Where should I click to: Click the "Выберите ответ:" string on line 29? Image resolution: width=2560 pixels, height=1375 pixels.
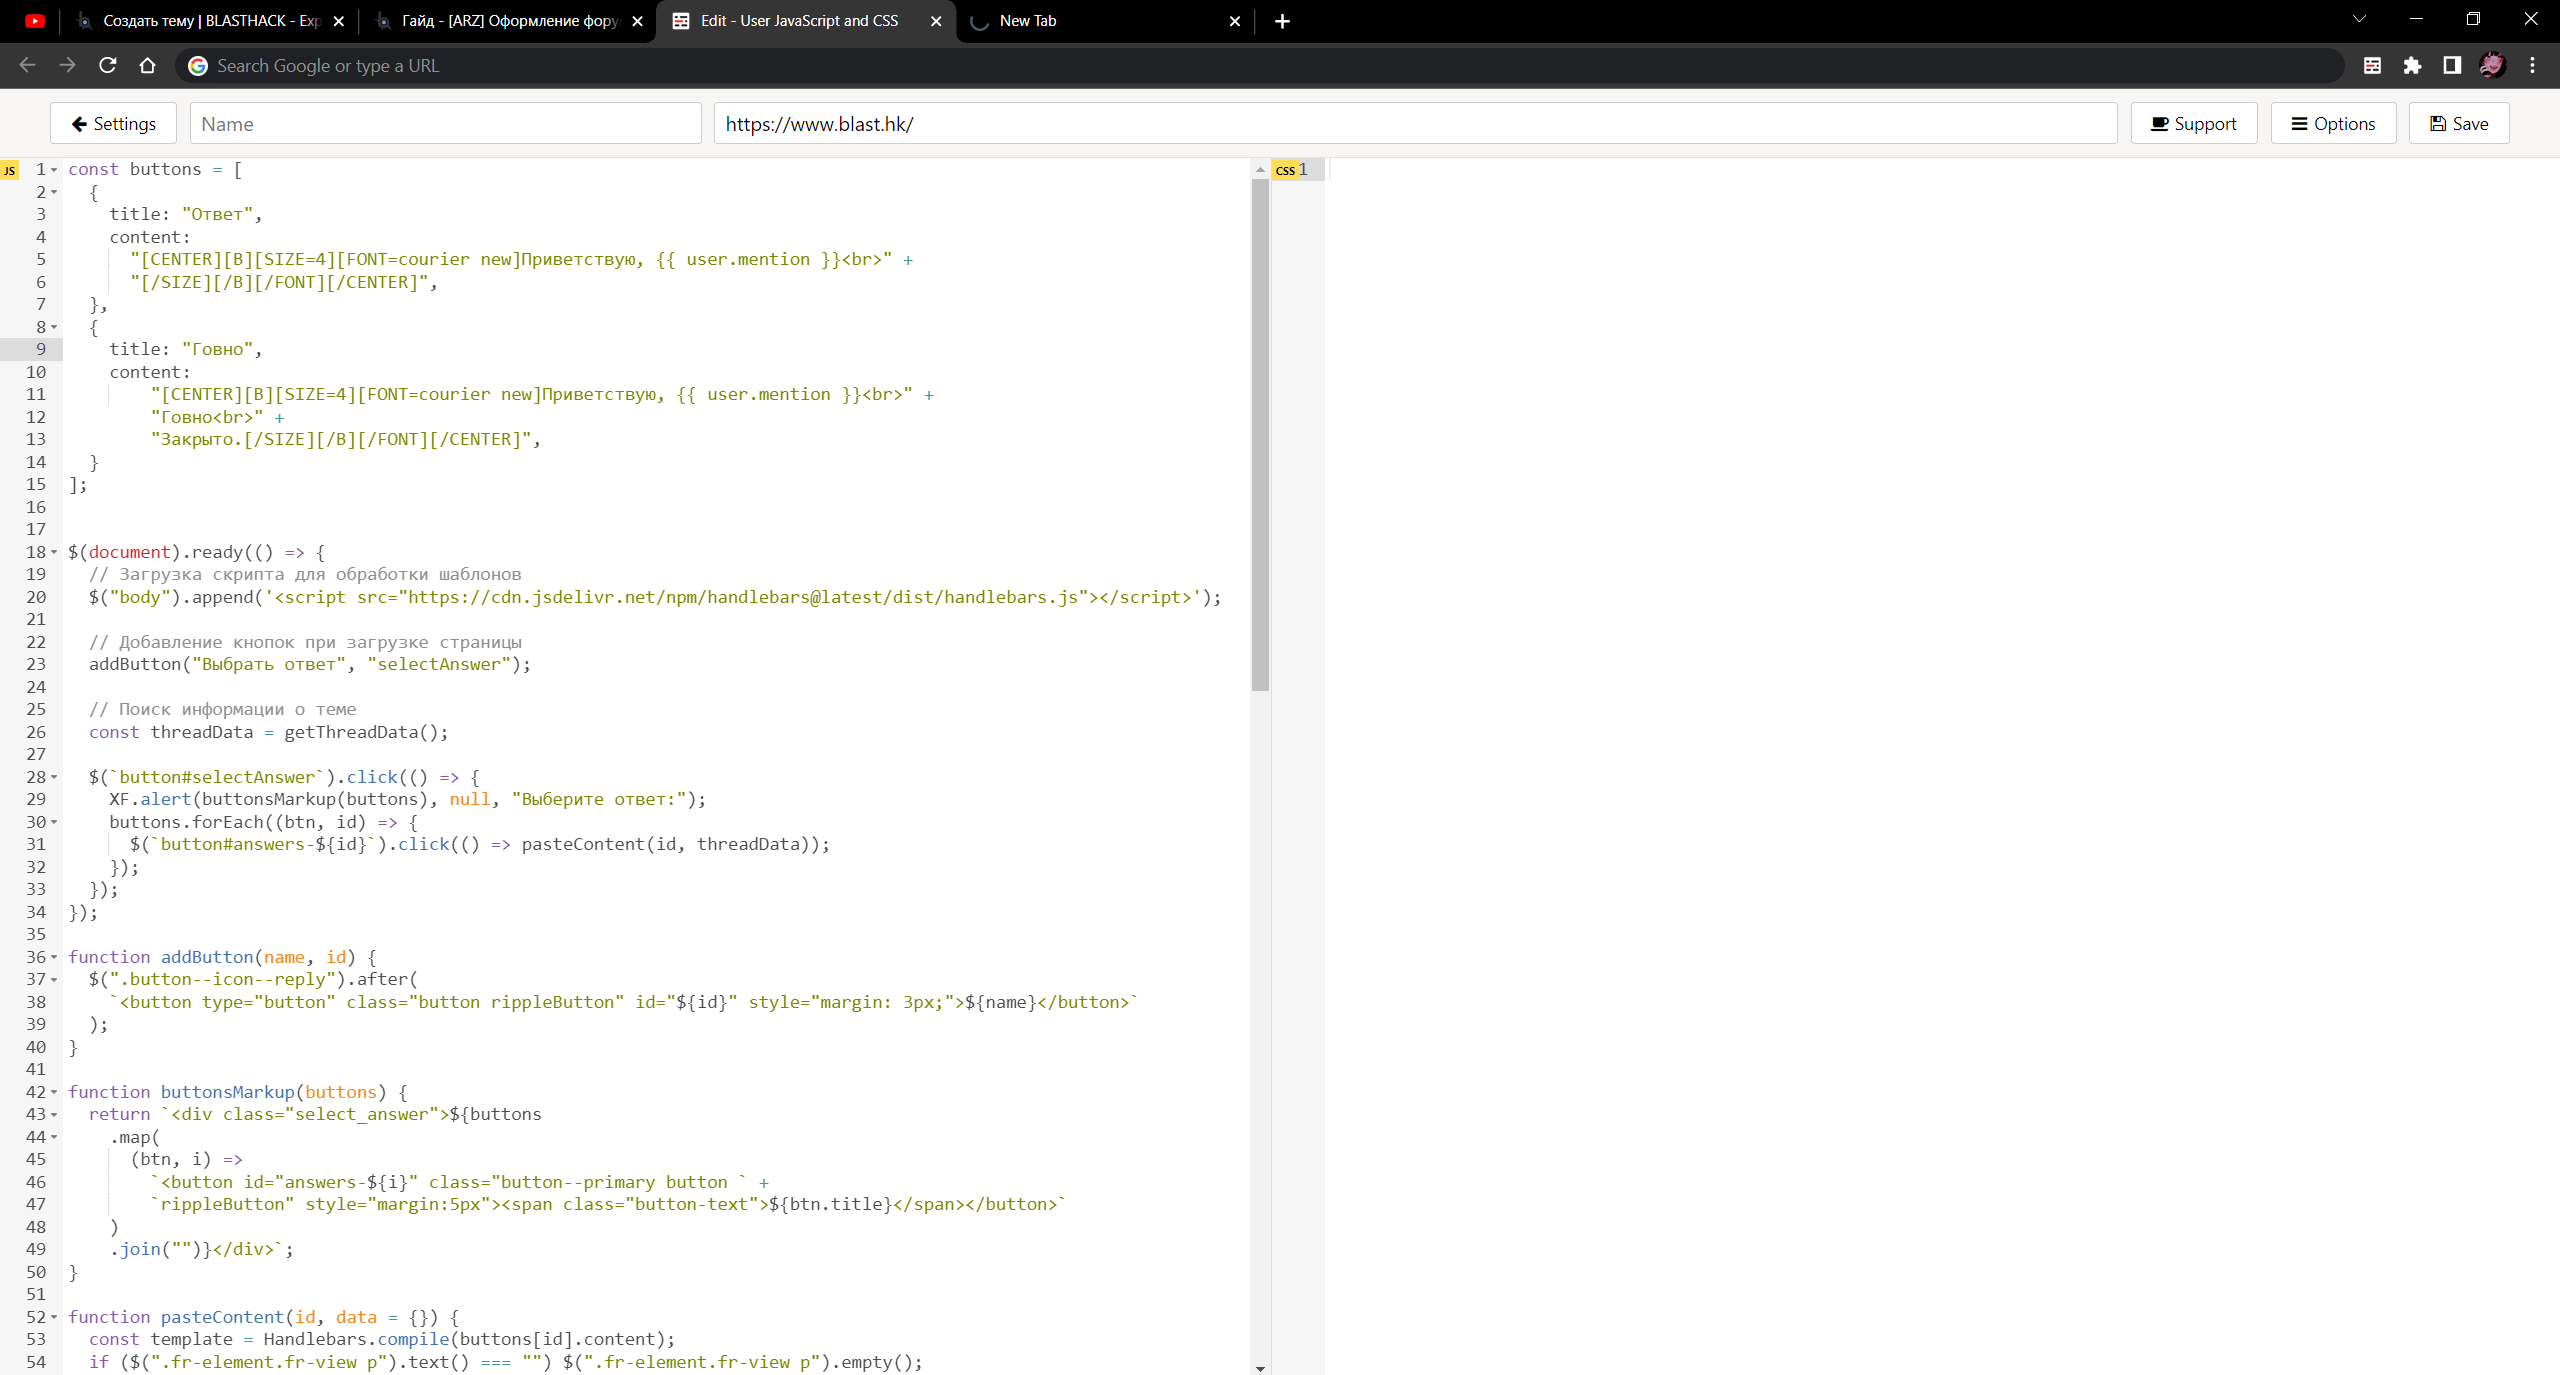coord(599,799)
